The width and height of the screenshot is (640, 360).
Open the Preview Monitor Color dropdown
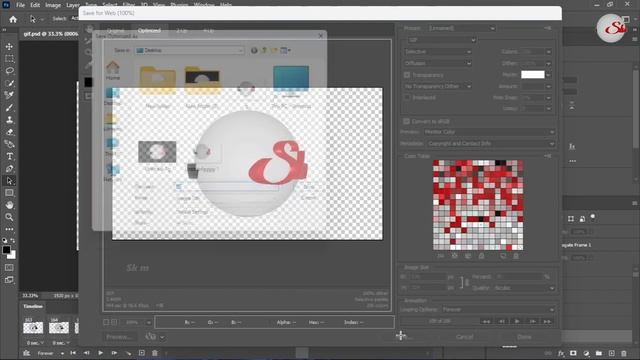coord(489,132)
